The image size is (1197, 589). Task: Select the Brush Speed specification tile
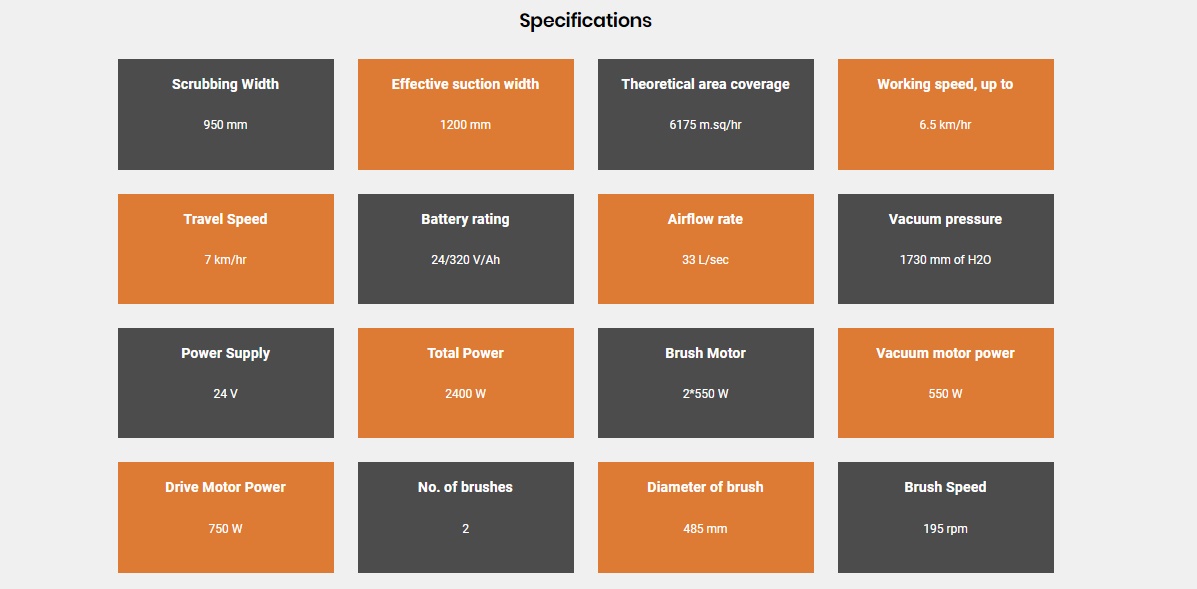[945, 517]
